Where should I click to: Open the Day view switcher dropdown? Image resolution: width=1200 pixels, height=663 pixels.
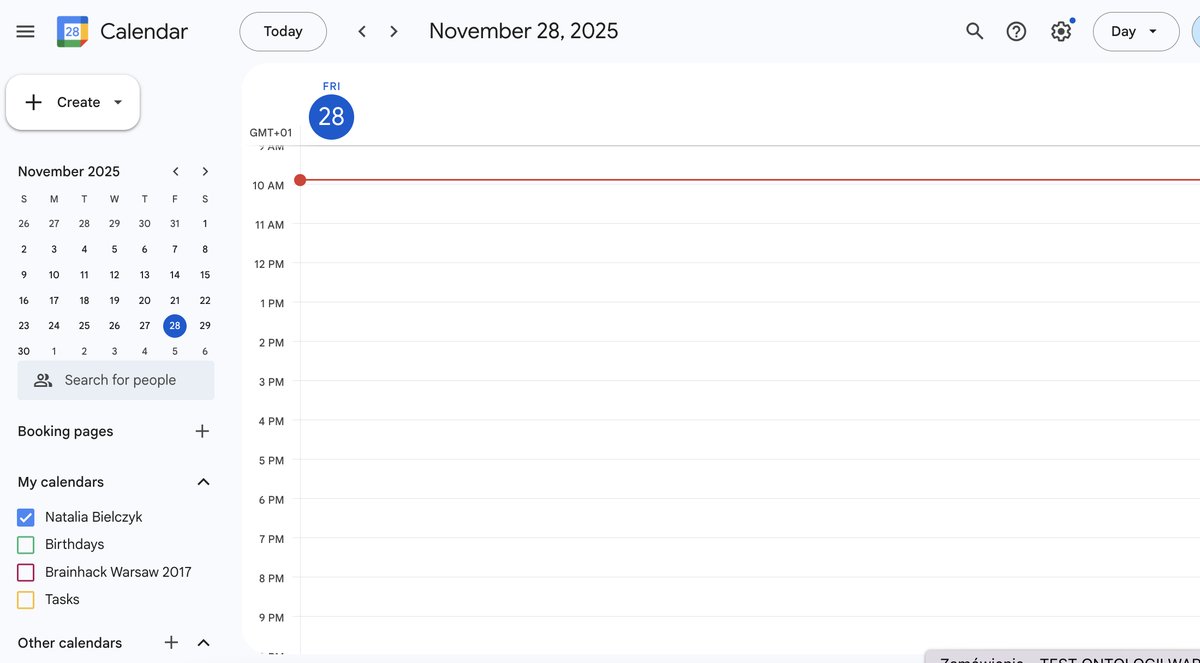(1135, 31)
